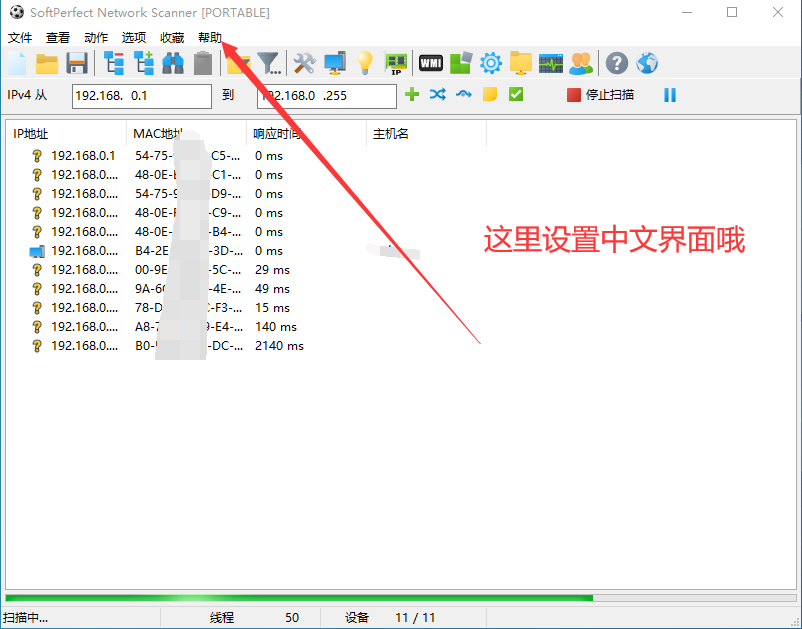This screenshot has width=802, height=629.
Task: Sort by the 响应时间 column header
Action: (307, 134)
